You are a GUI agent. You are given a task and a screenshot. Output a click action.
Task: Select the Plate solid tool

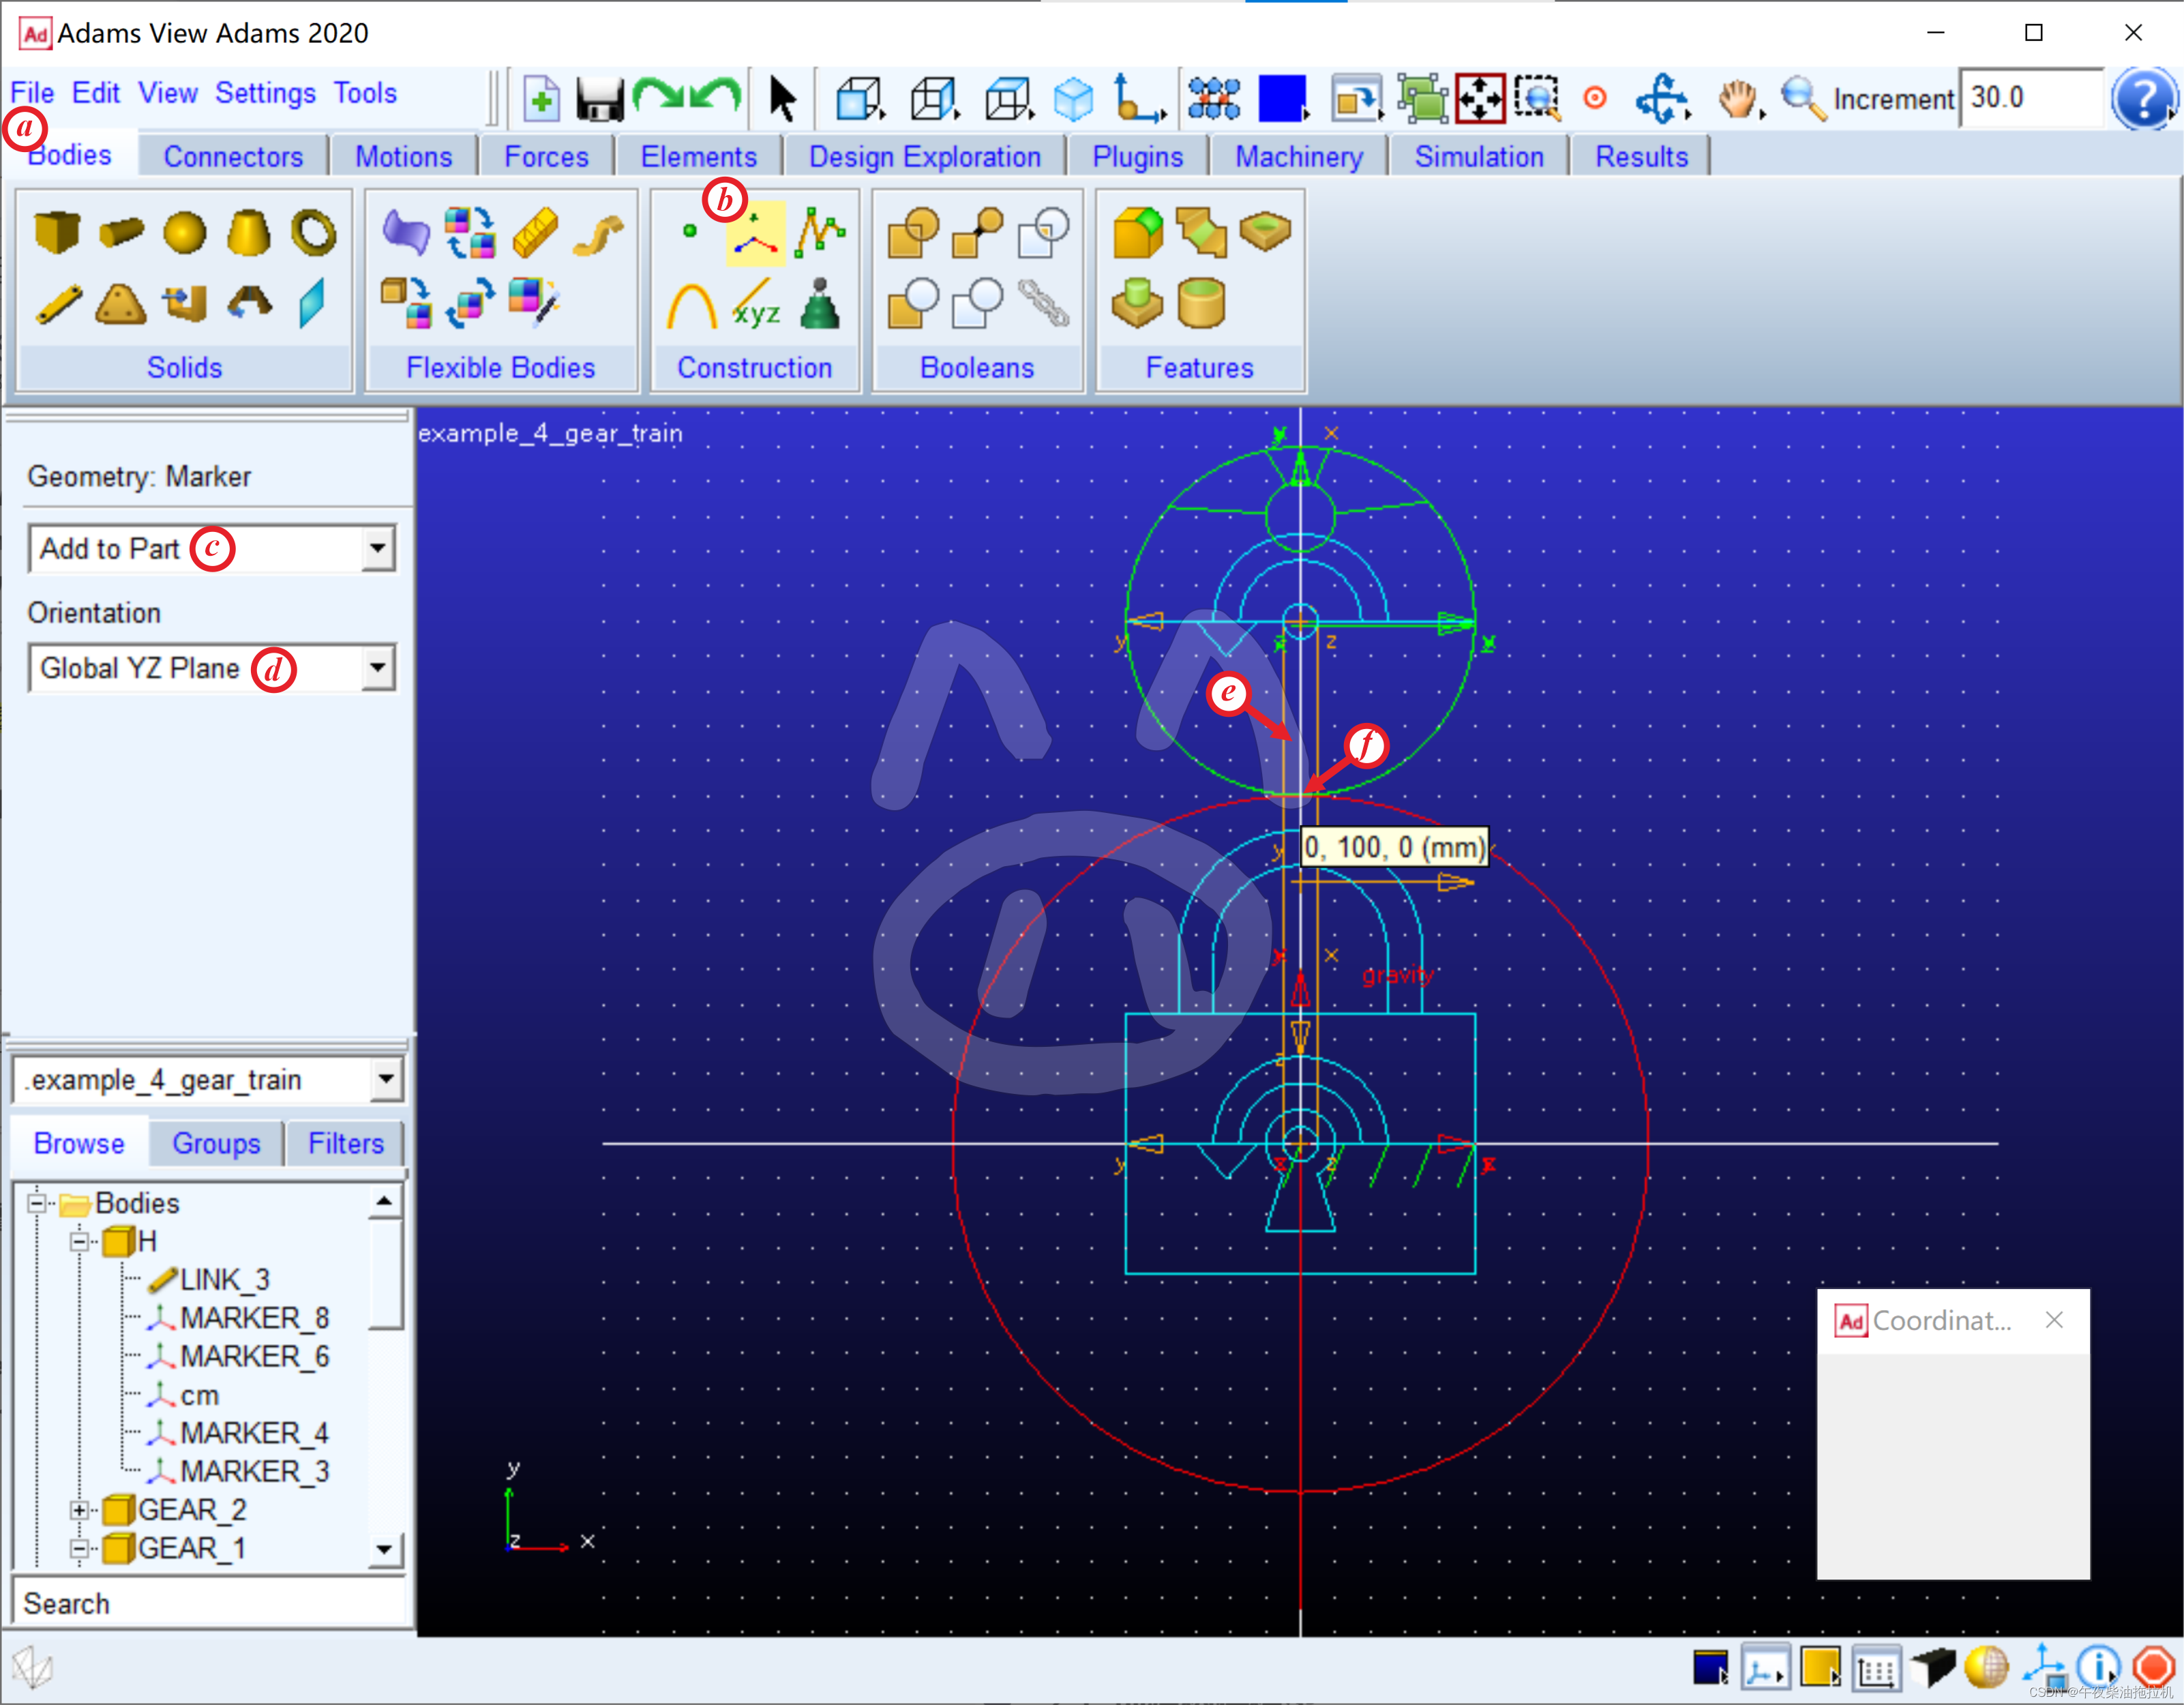[121, 304]
